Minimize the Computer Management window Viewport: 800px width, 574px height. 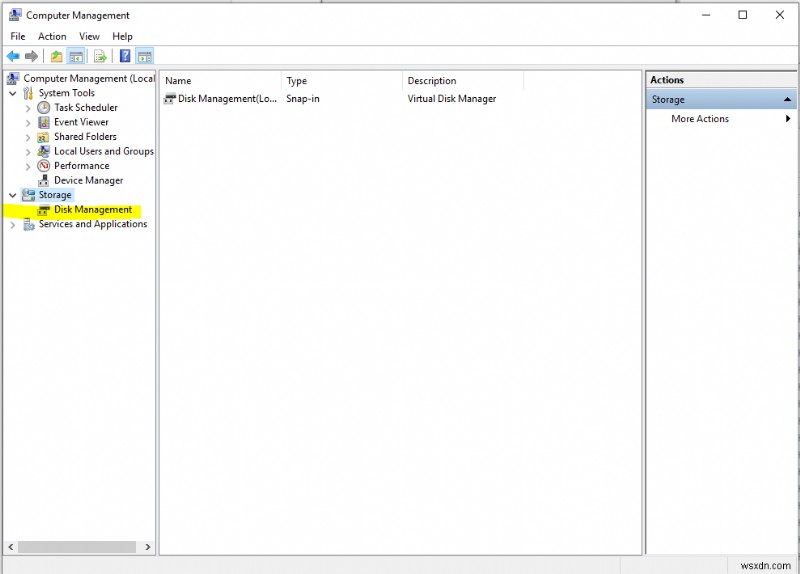click(x=706, y=15)
